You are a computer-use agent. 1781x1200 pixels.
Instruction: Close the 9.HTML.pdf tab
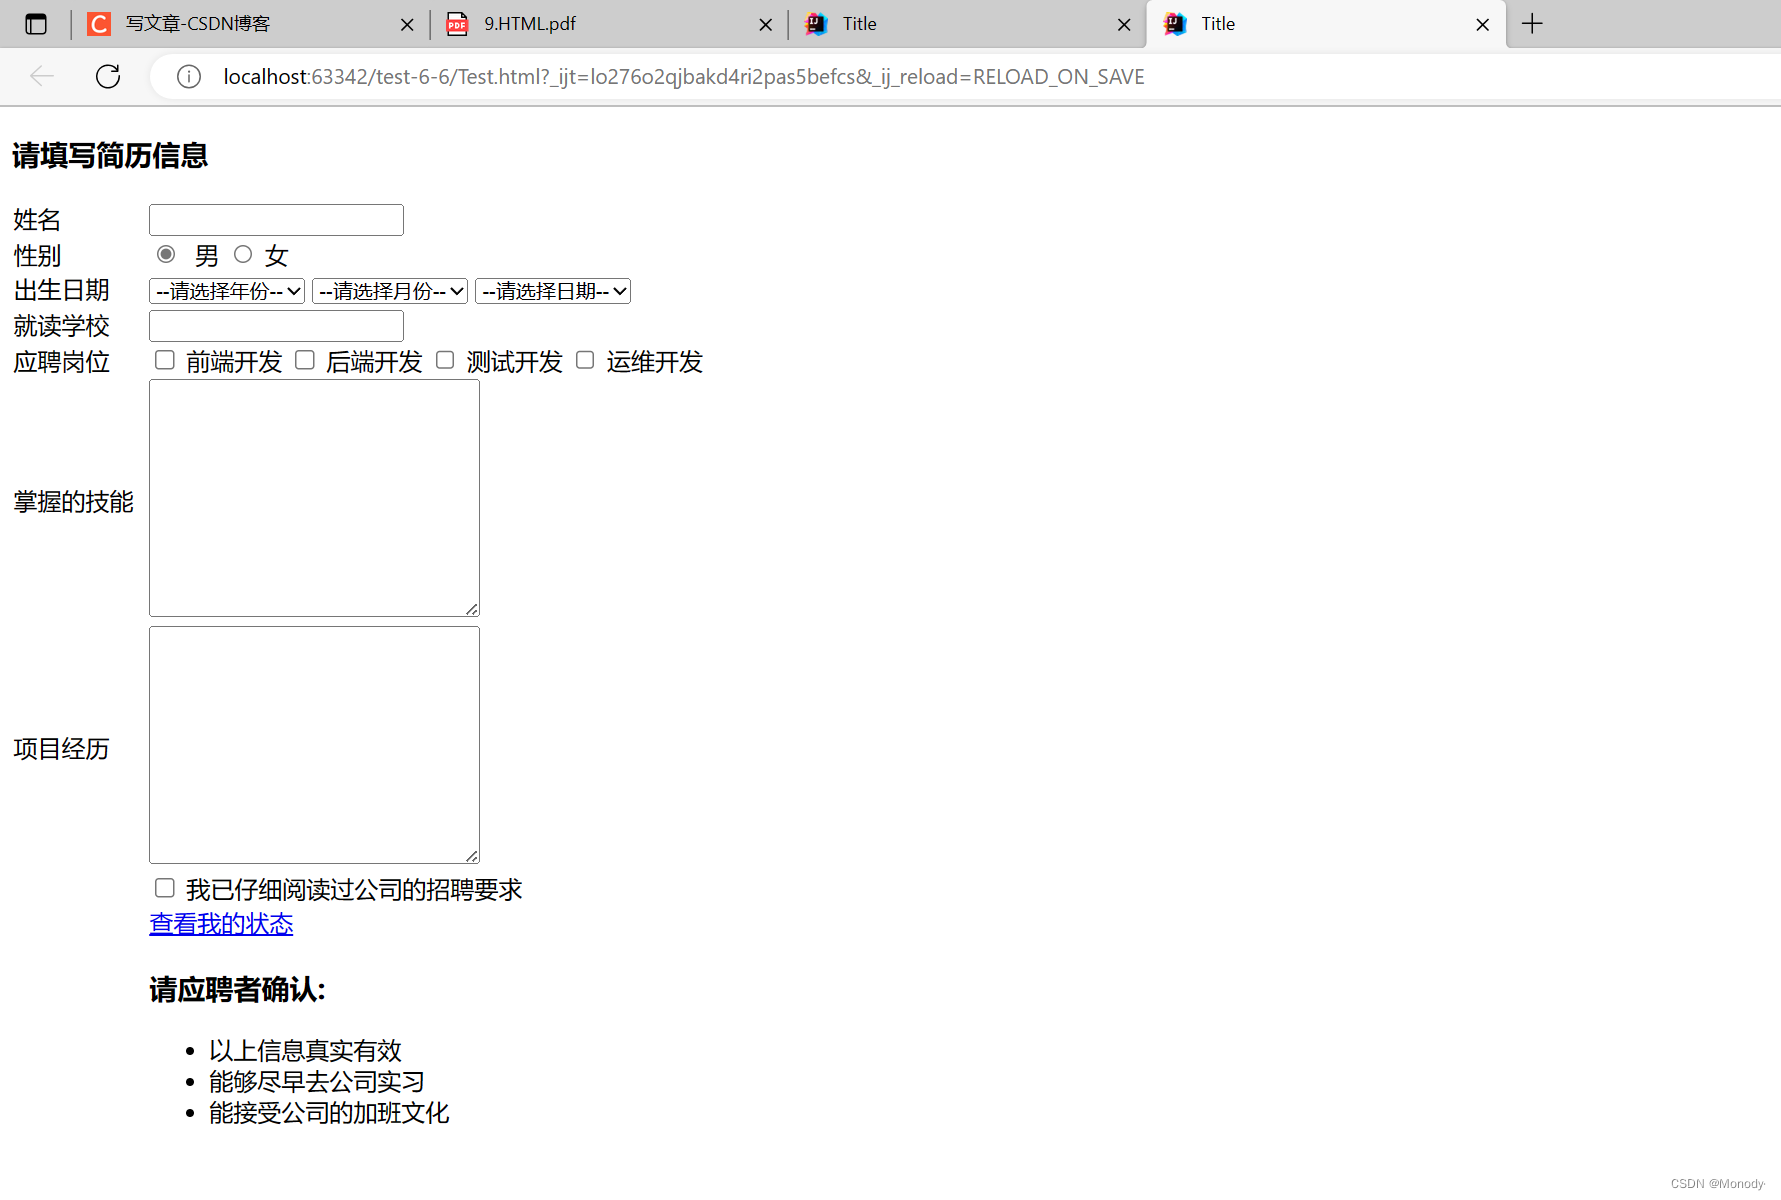pos(766,25)
